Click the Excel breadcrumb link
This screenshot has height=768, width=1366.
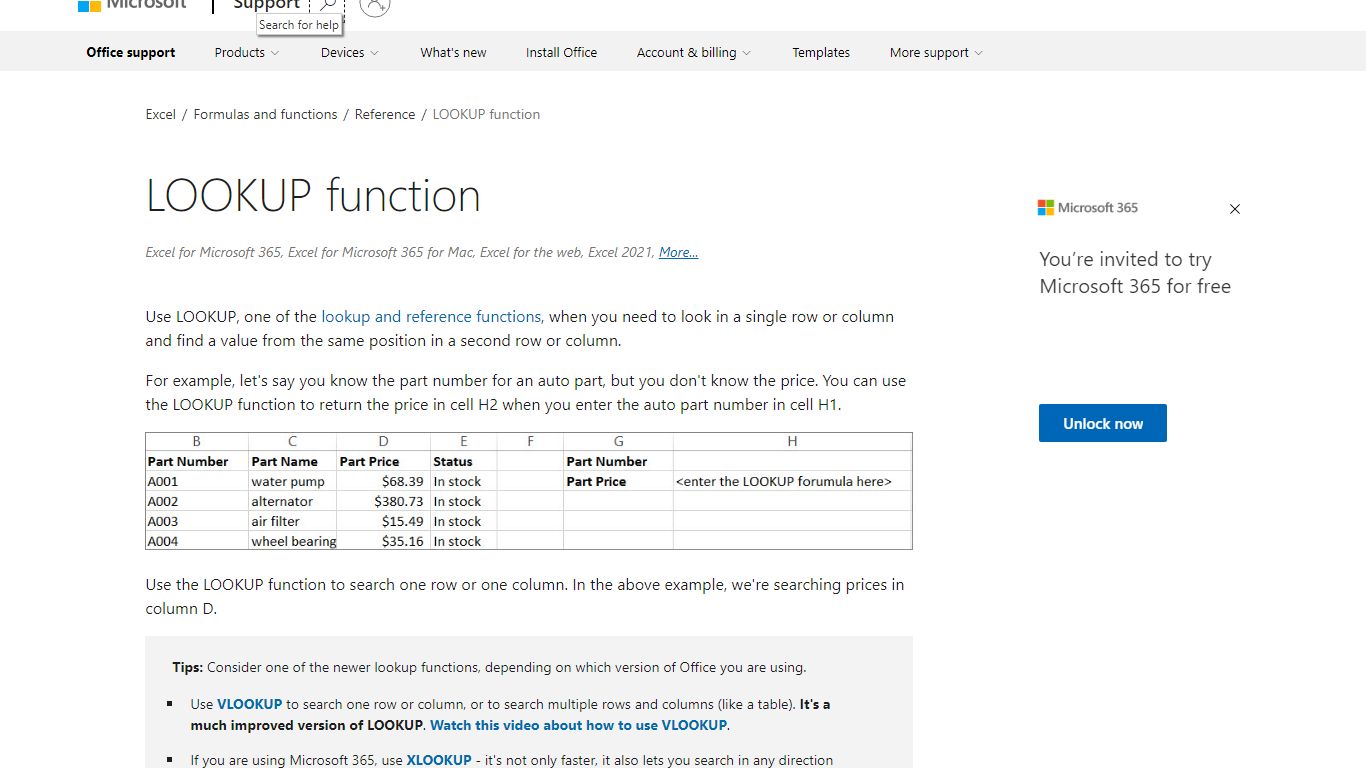pos(160,114)
